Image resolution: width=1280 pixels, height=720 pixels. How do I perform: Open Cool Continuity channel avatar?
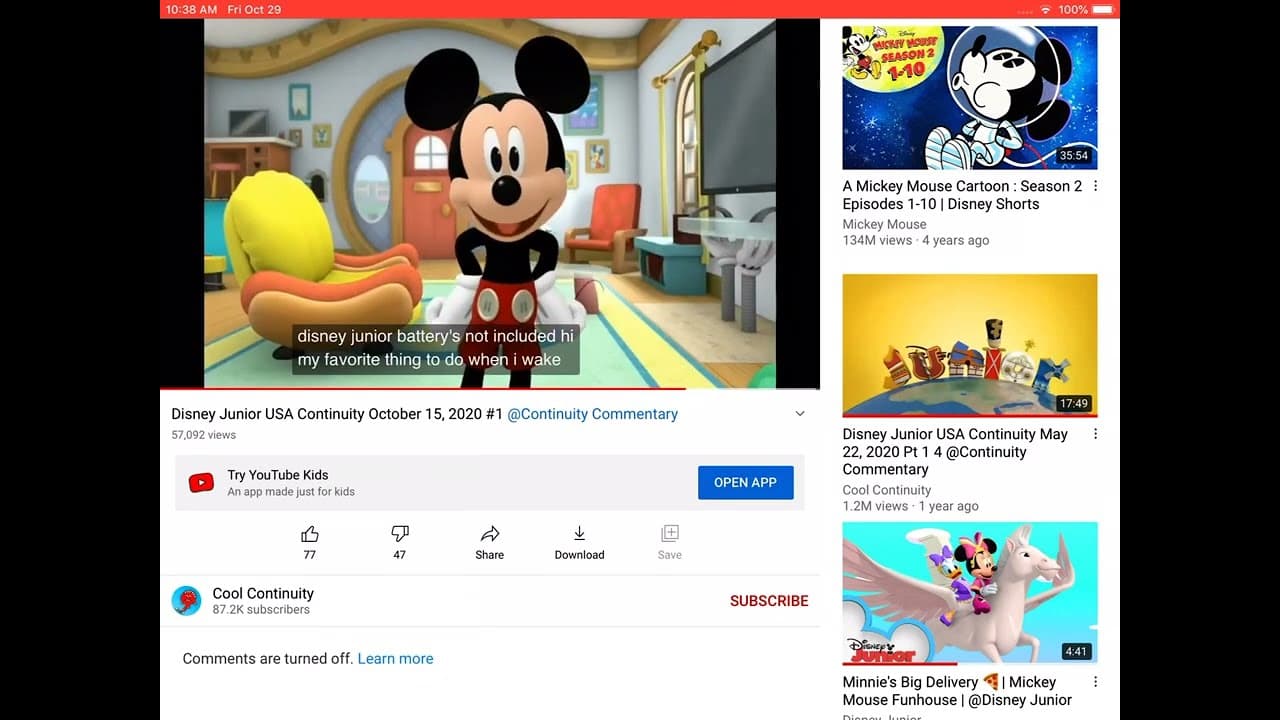point(187,600)
